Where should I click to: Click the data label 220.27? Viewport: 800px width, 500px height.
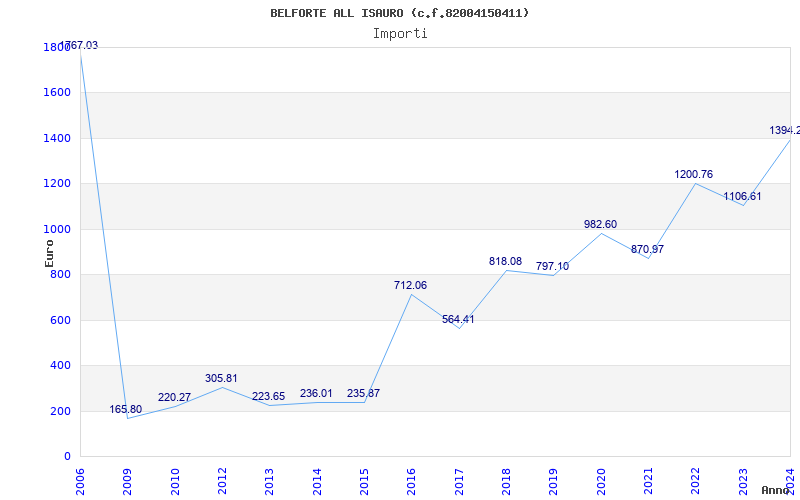point(174,397)
